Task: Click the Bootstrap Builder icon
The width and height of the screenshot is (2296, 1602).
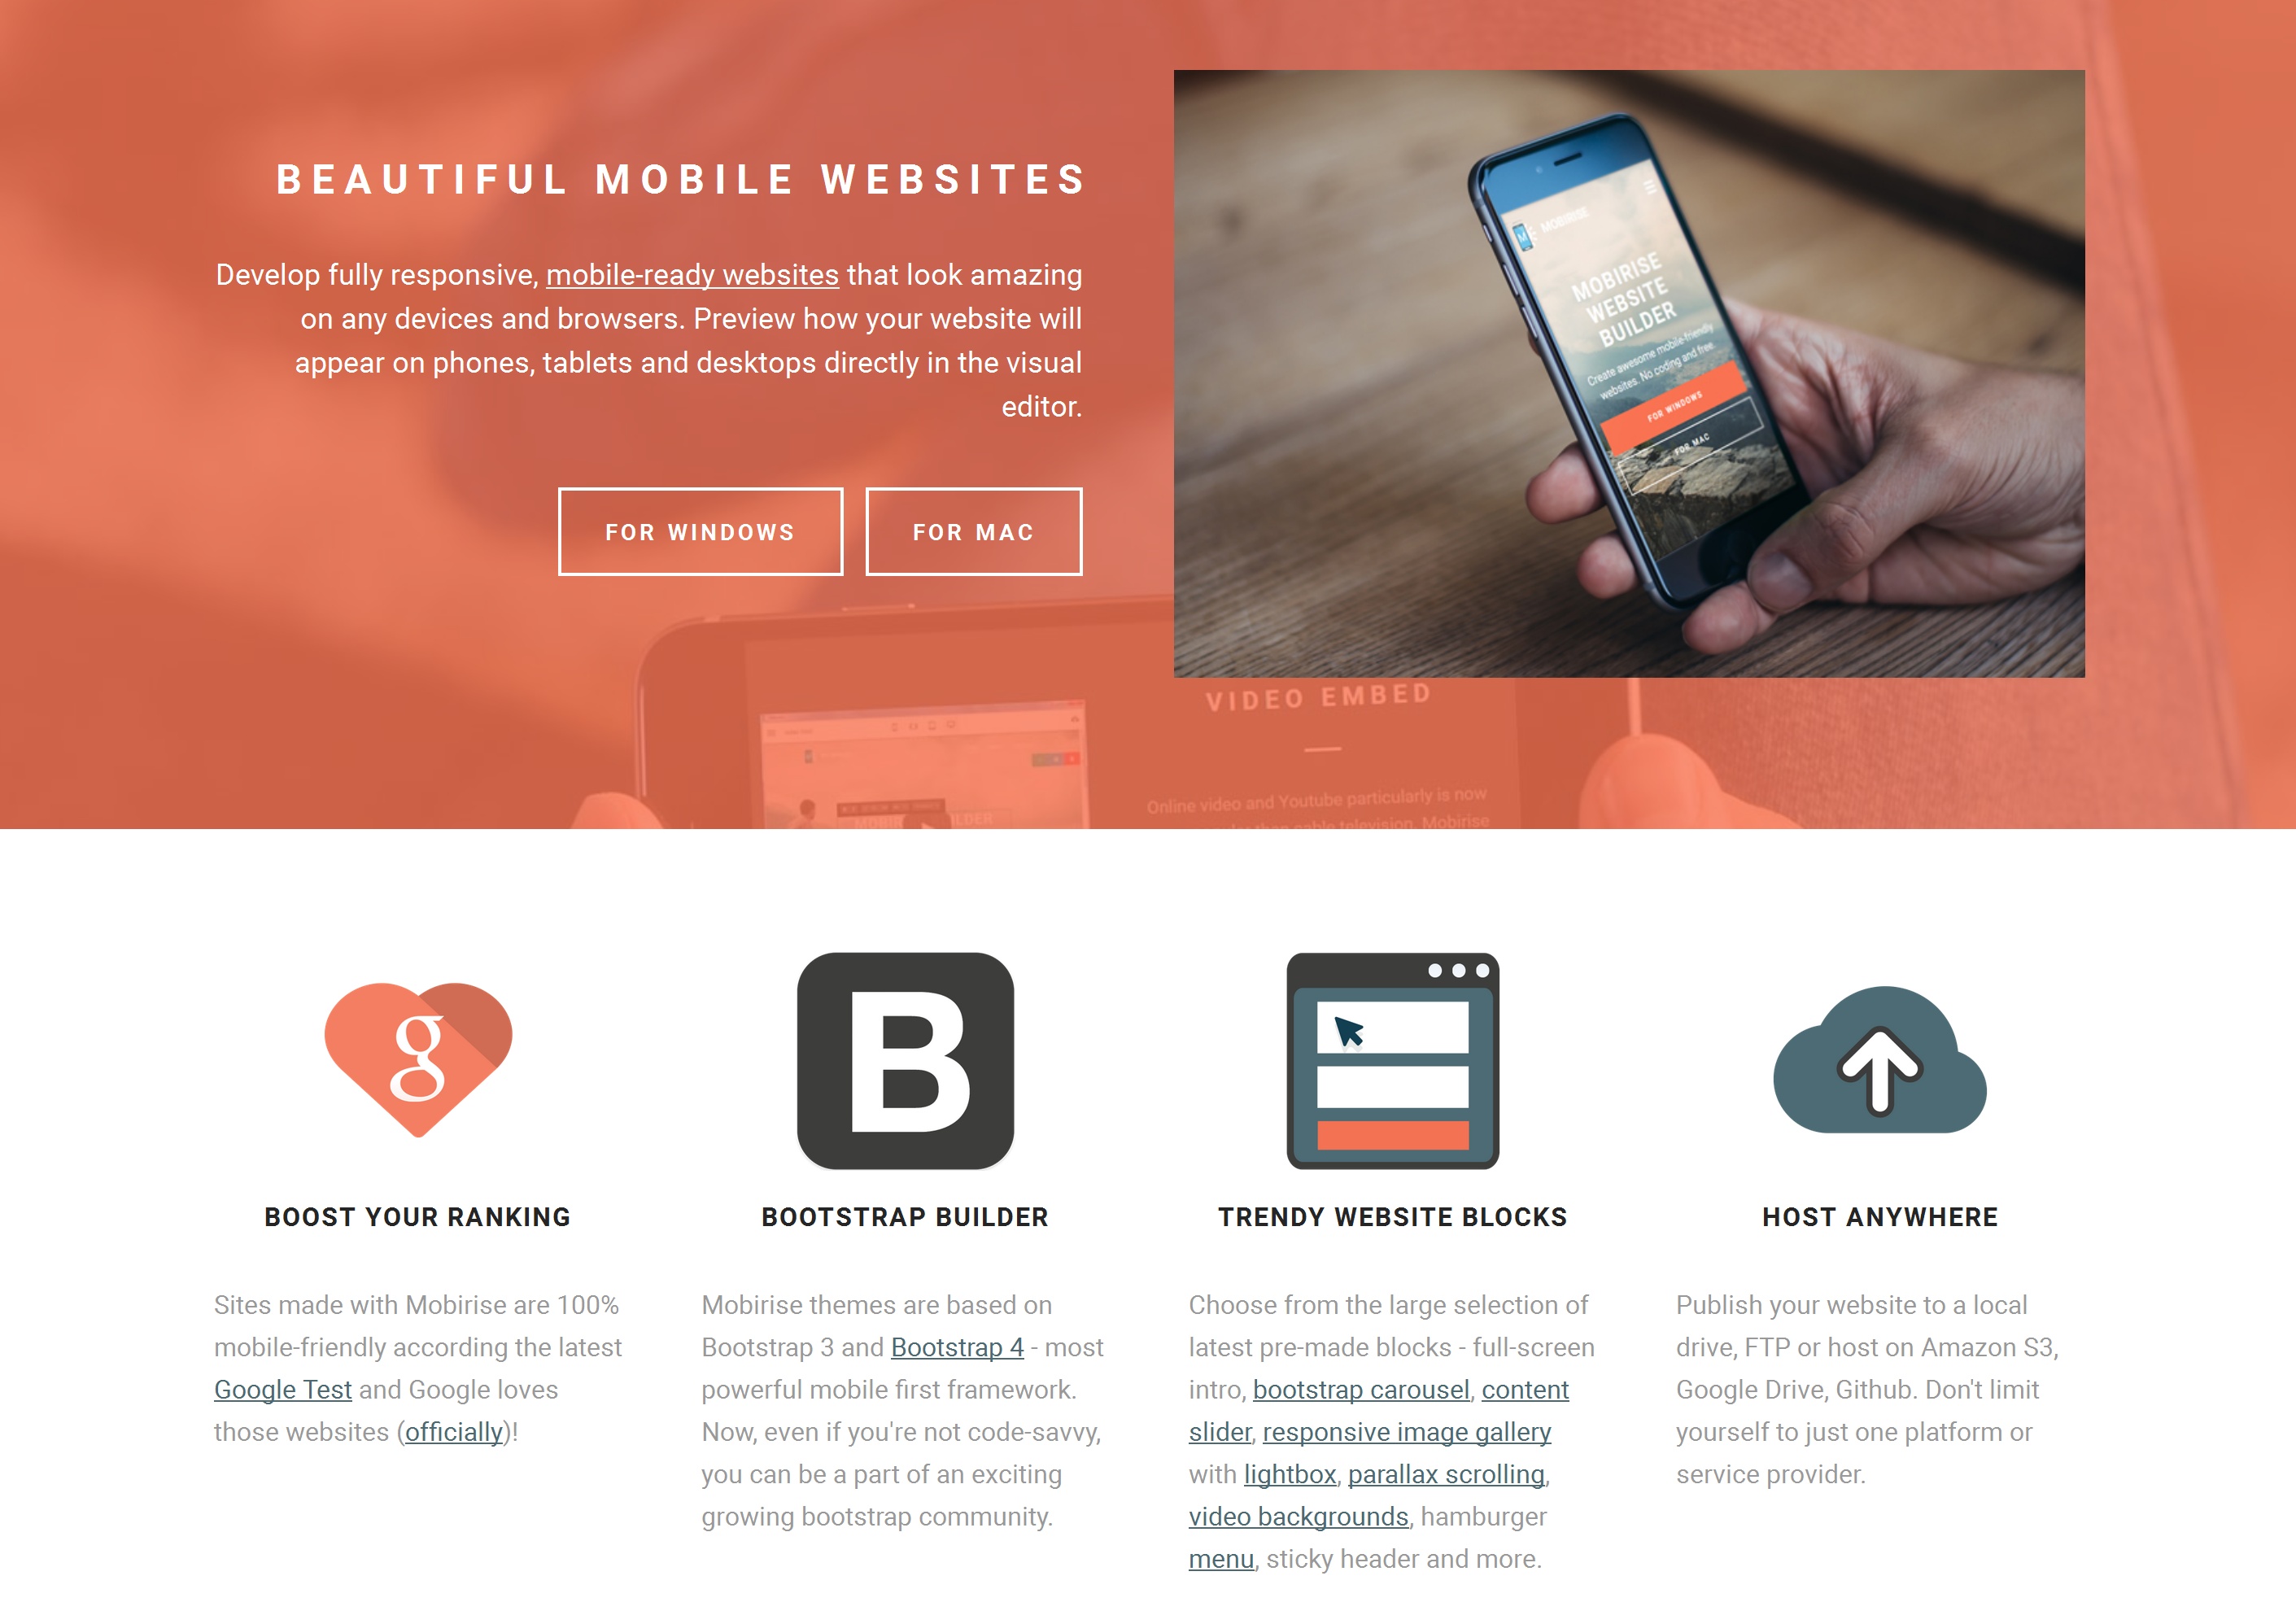Action: 904,1061
